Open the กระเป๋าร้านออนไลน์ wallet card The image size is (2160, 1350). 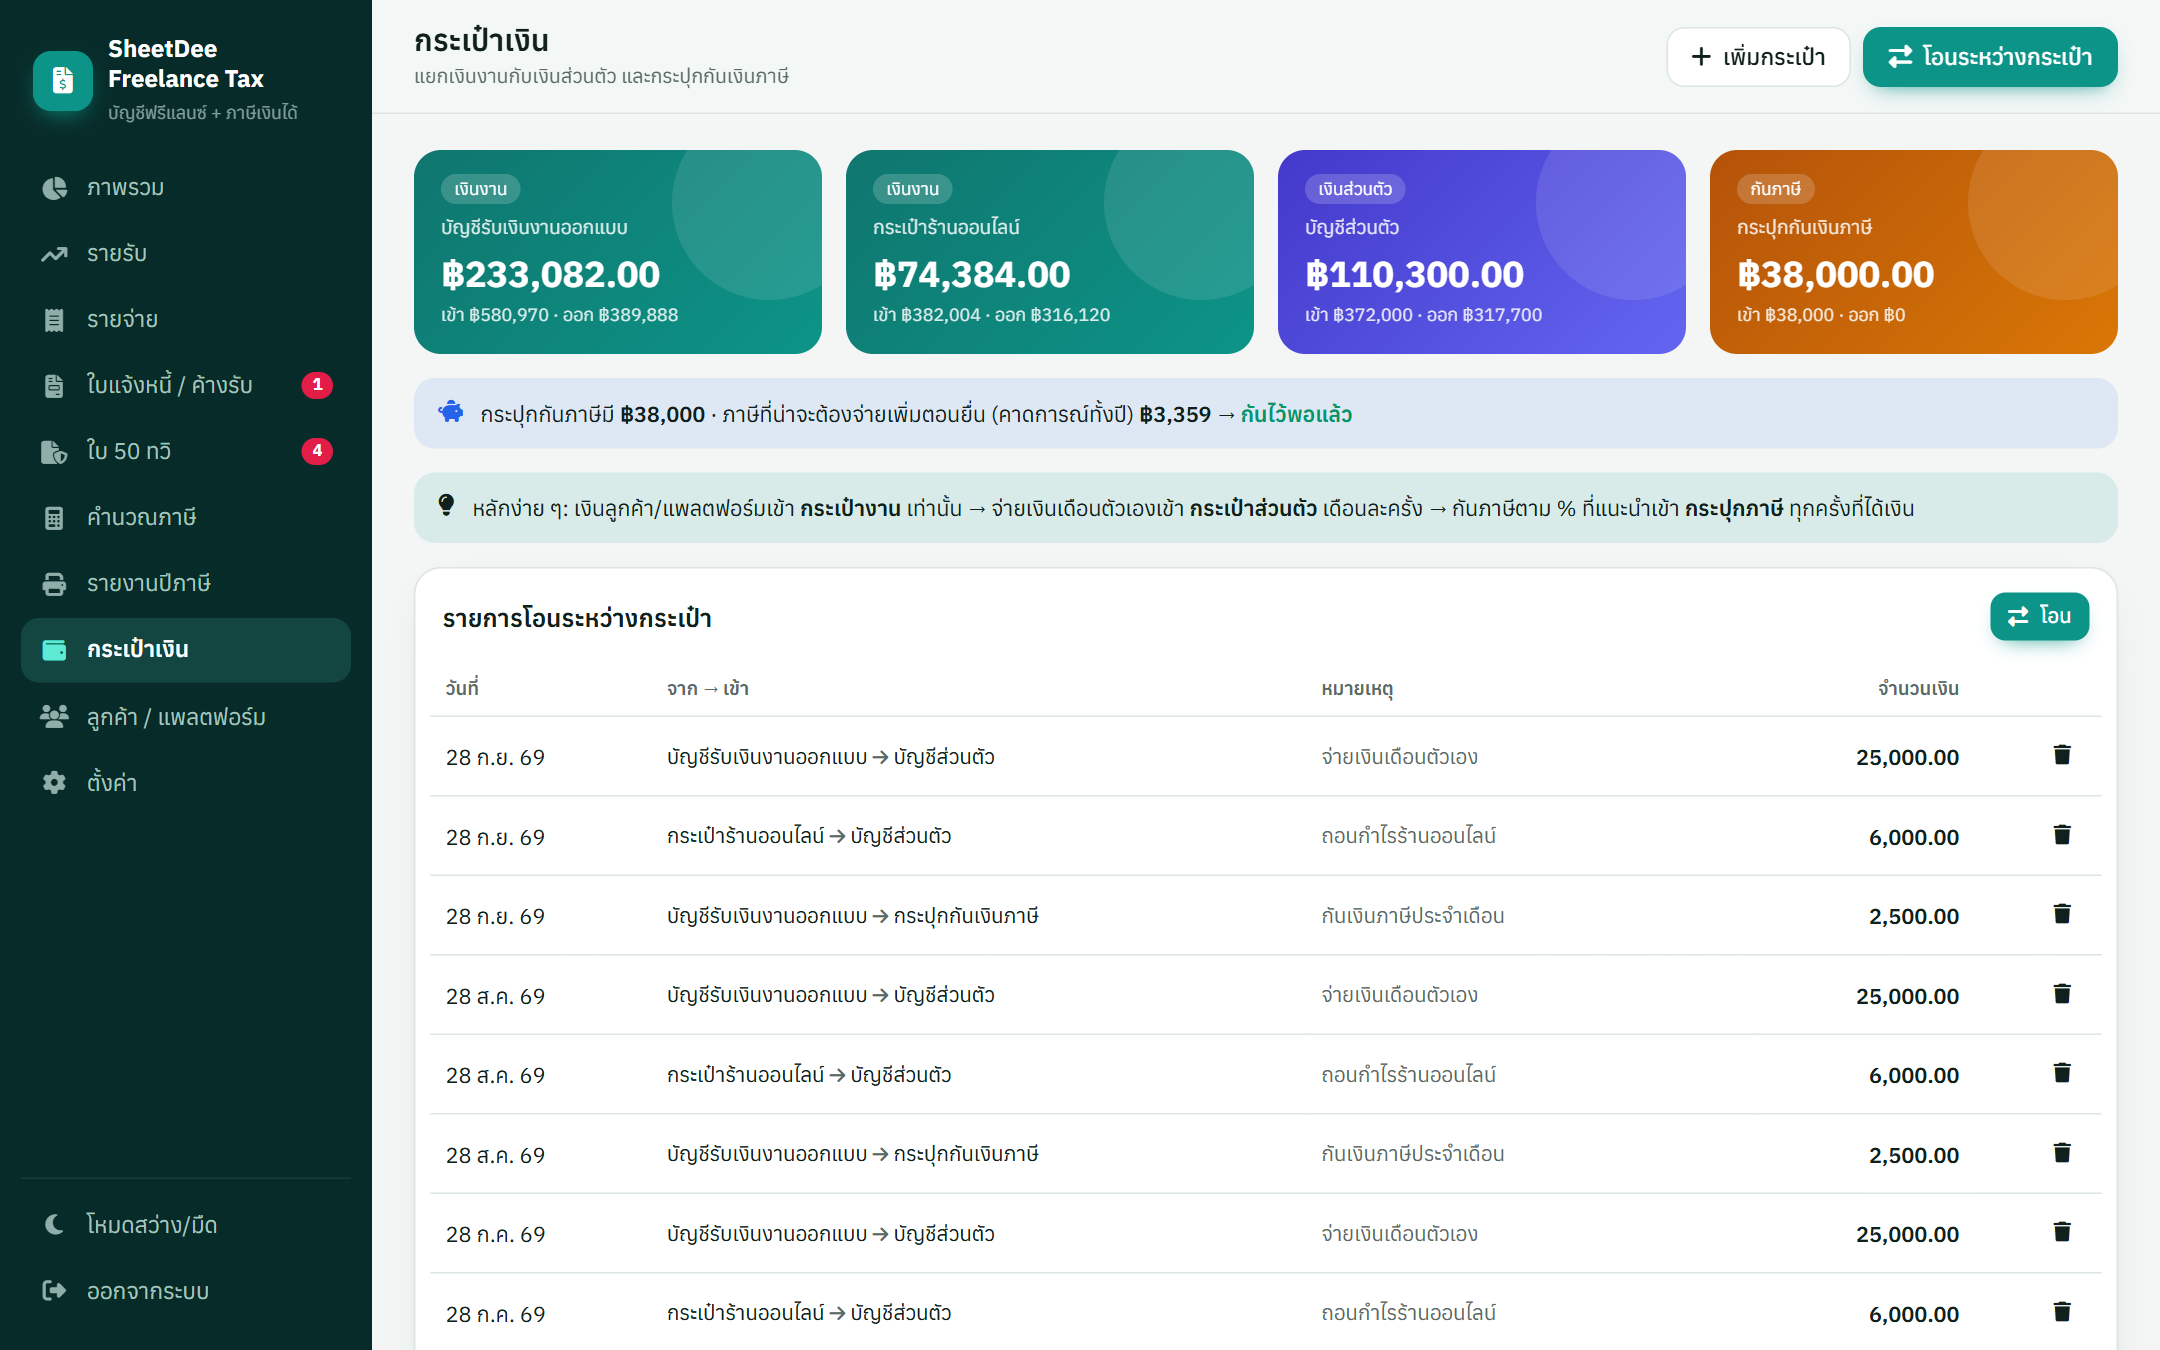1050,252
